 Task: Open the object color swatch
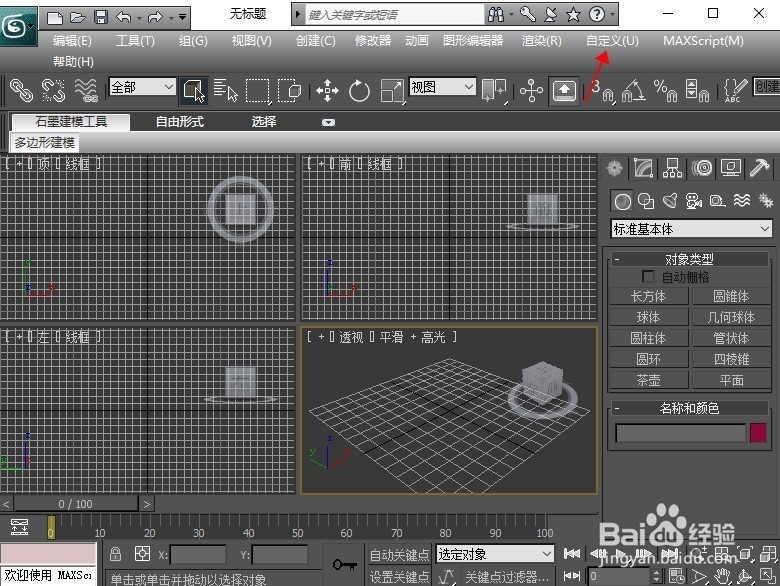click(758, 433)
